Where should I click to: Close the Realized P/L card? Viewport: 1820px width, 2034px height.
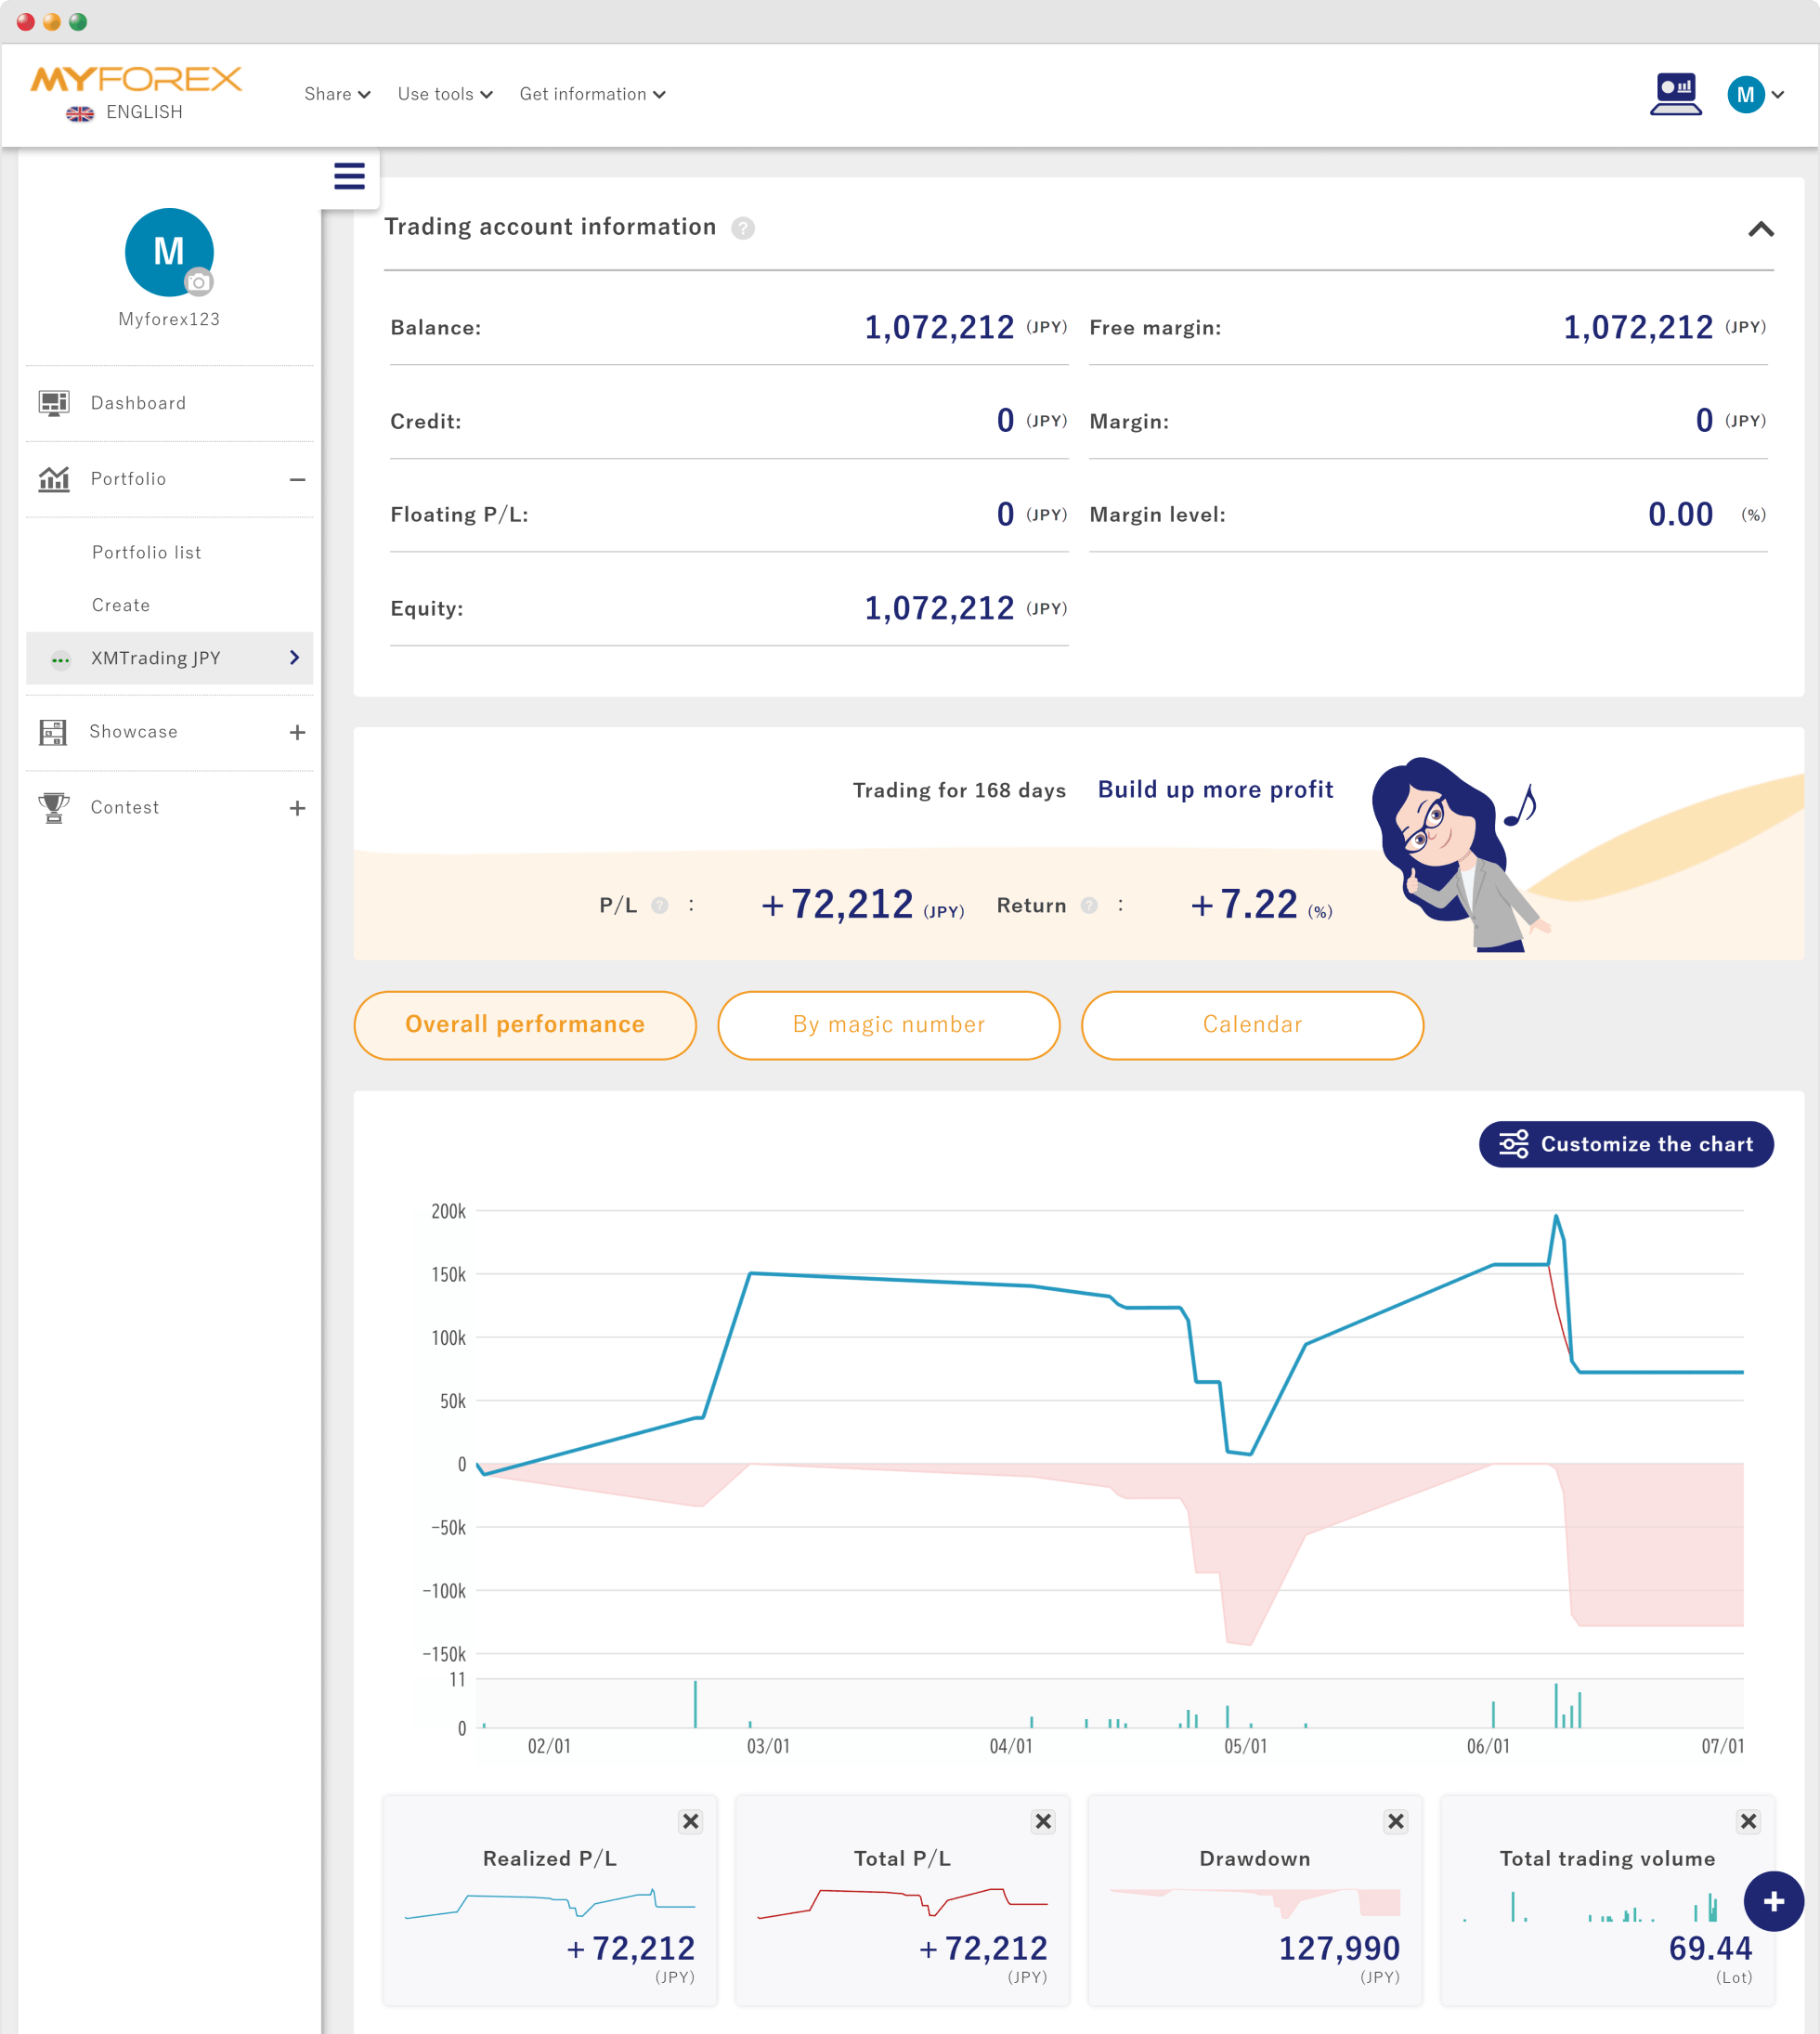[691, 1821]
